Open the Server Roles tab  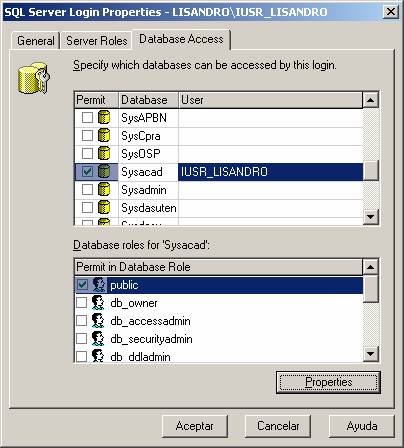97,41
